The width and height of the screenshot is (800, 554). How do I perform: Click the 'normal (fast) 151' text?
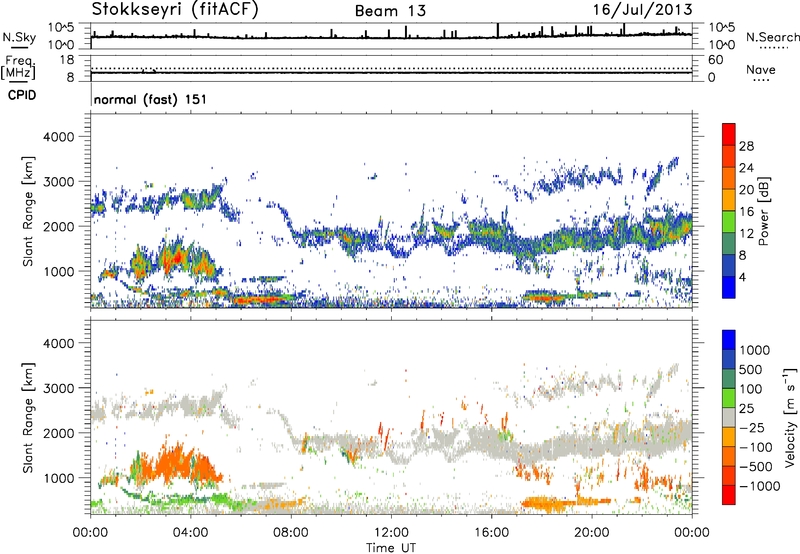(151, 99)
